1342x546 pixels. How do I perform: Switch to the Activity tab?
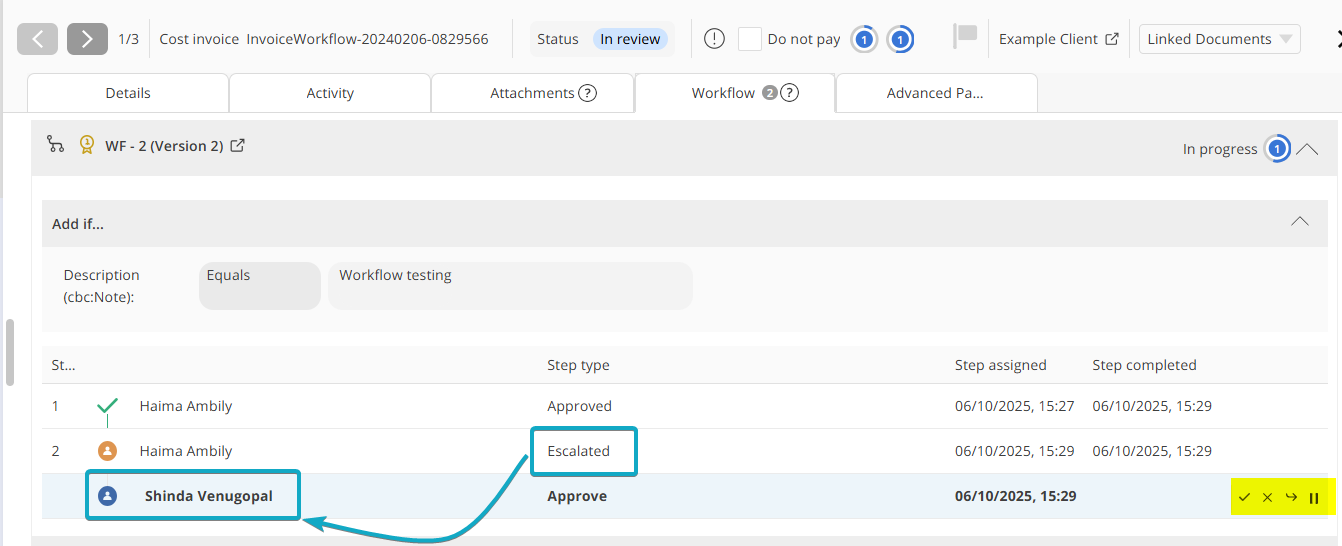pos(330,93)
